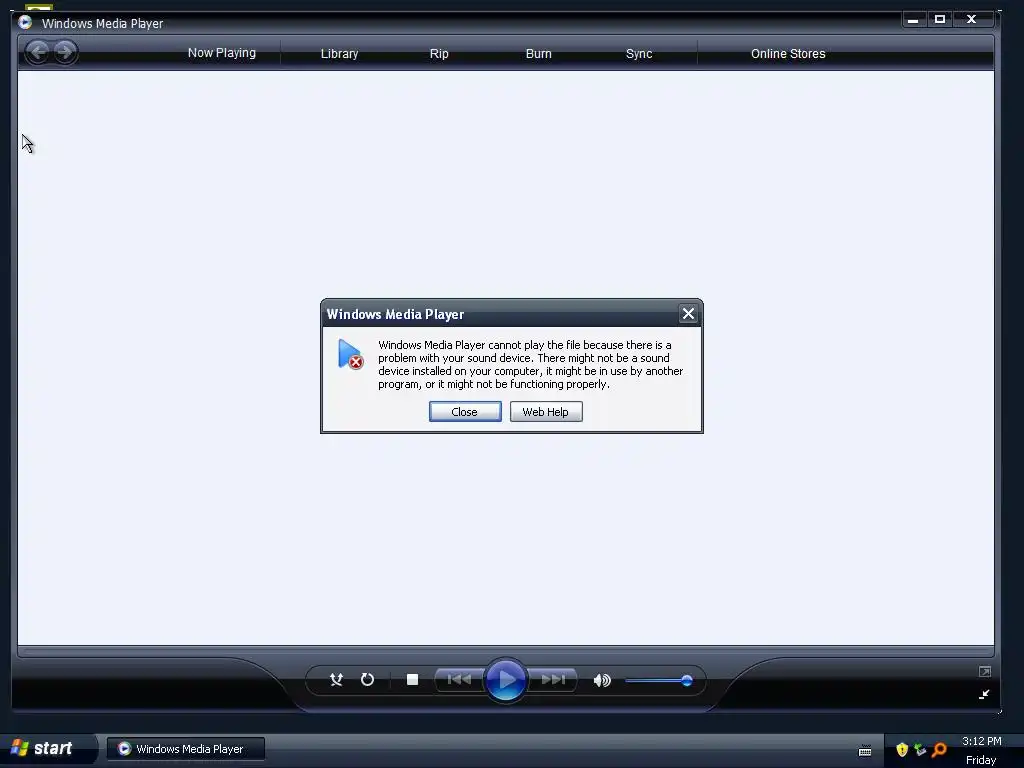Screen dimensions: 1024x768
Task: Stop playback with the Stop button
Action: point(412,680)
